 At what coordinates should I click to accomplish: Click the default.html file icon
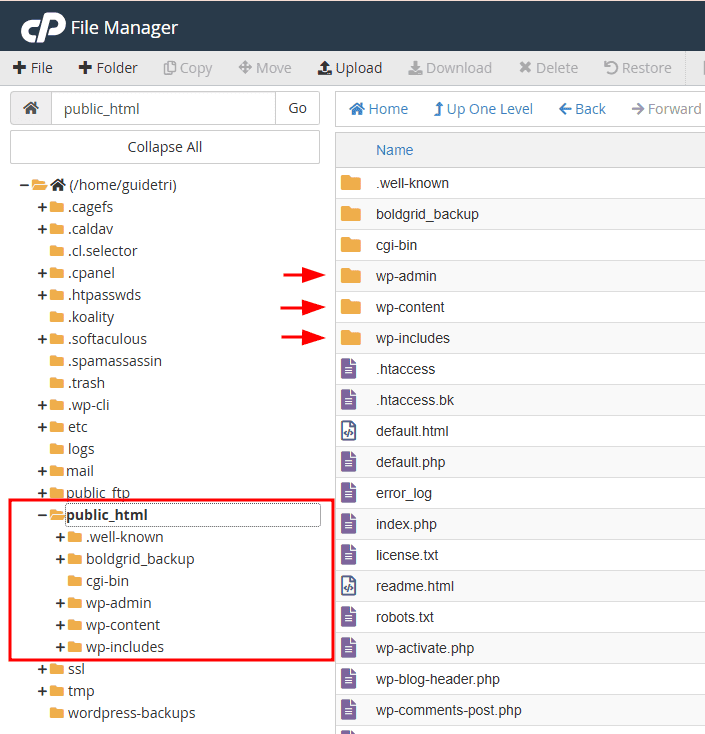pyautogui.click(x=349, y=431)
